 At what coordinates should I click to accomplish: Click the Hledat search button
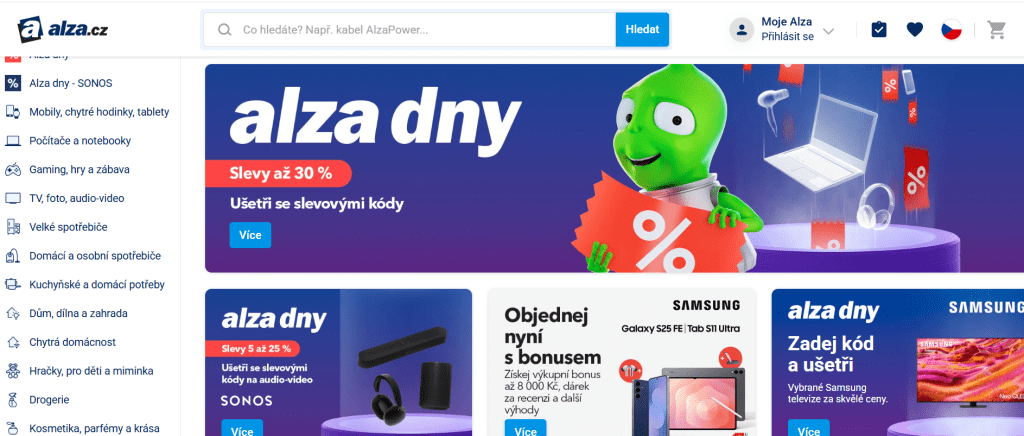tap(642, 29)
